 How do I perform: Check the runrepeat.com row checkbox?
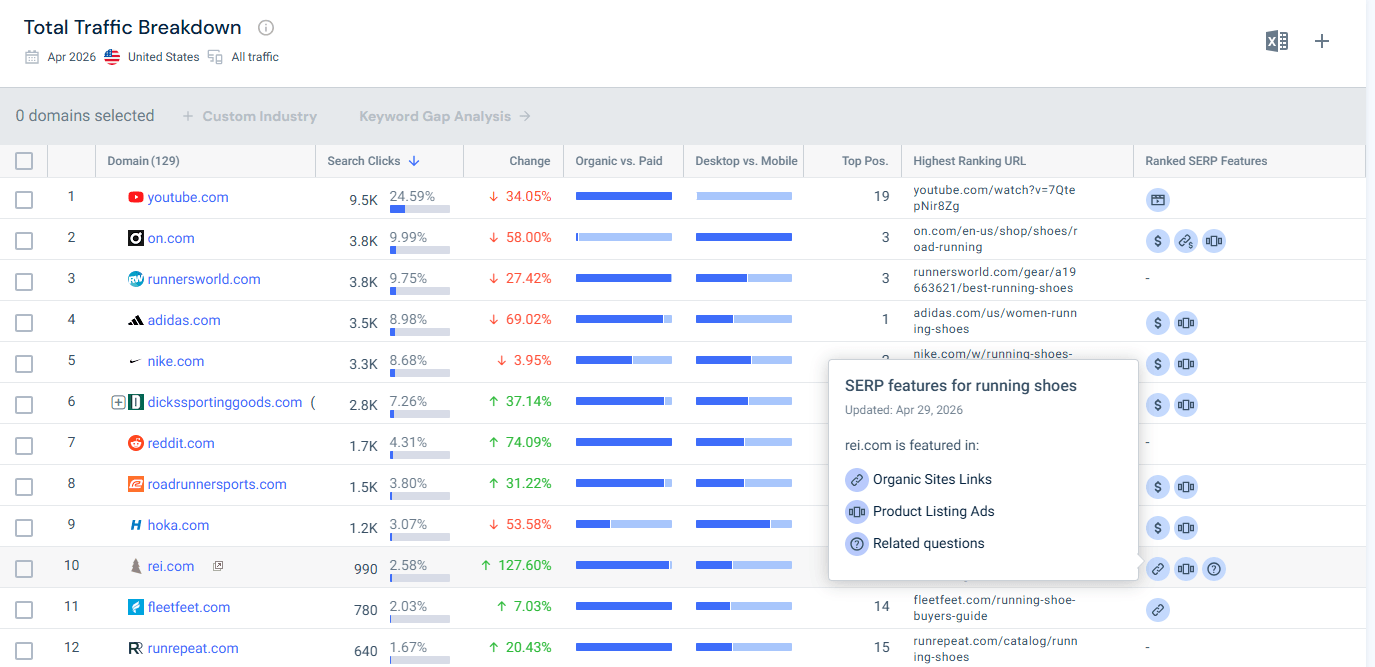pos(24,651)
